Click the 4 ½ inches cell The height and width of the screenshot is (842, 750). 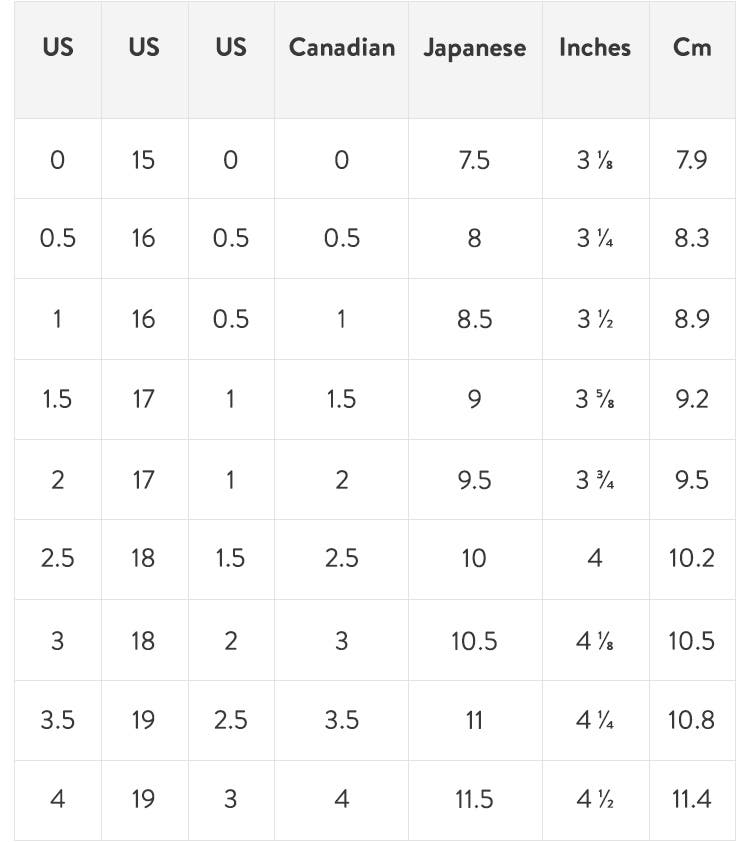pyautogui.click(x=595, y=799)
